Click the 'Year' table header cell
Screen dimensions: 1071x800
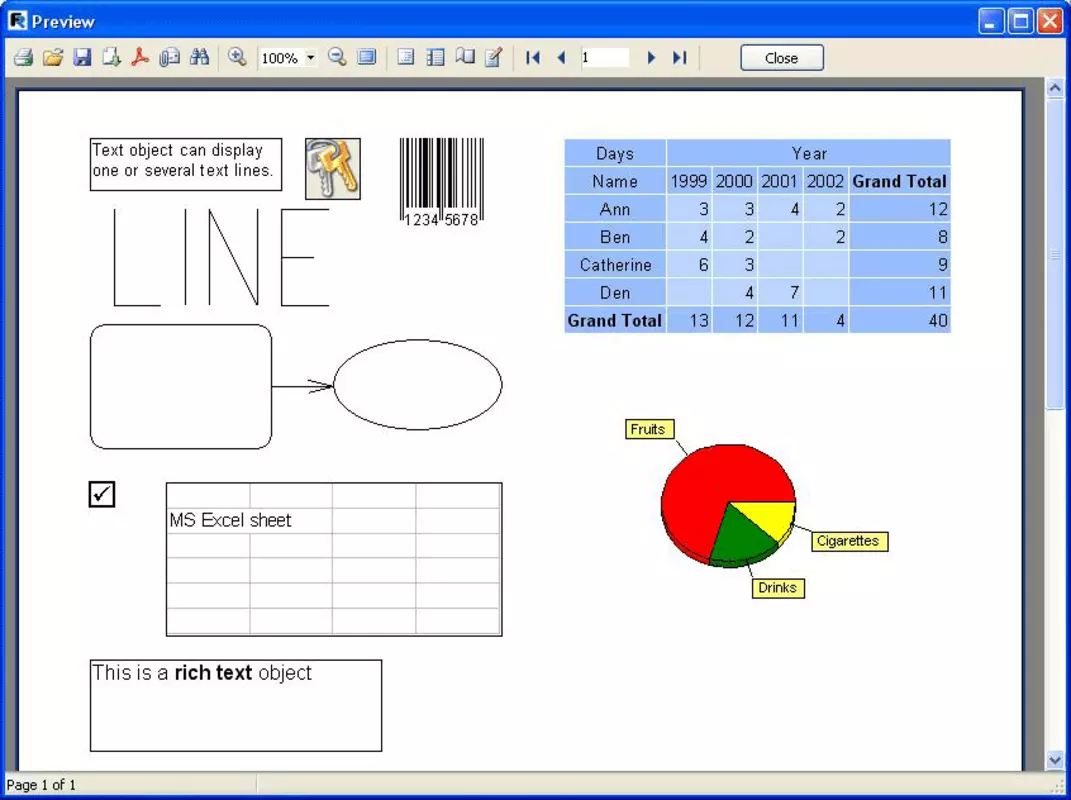point(809,153)
